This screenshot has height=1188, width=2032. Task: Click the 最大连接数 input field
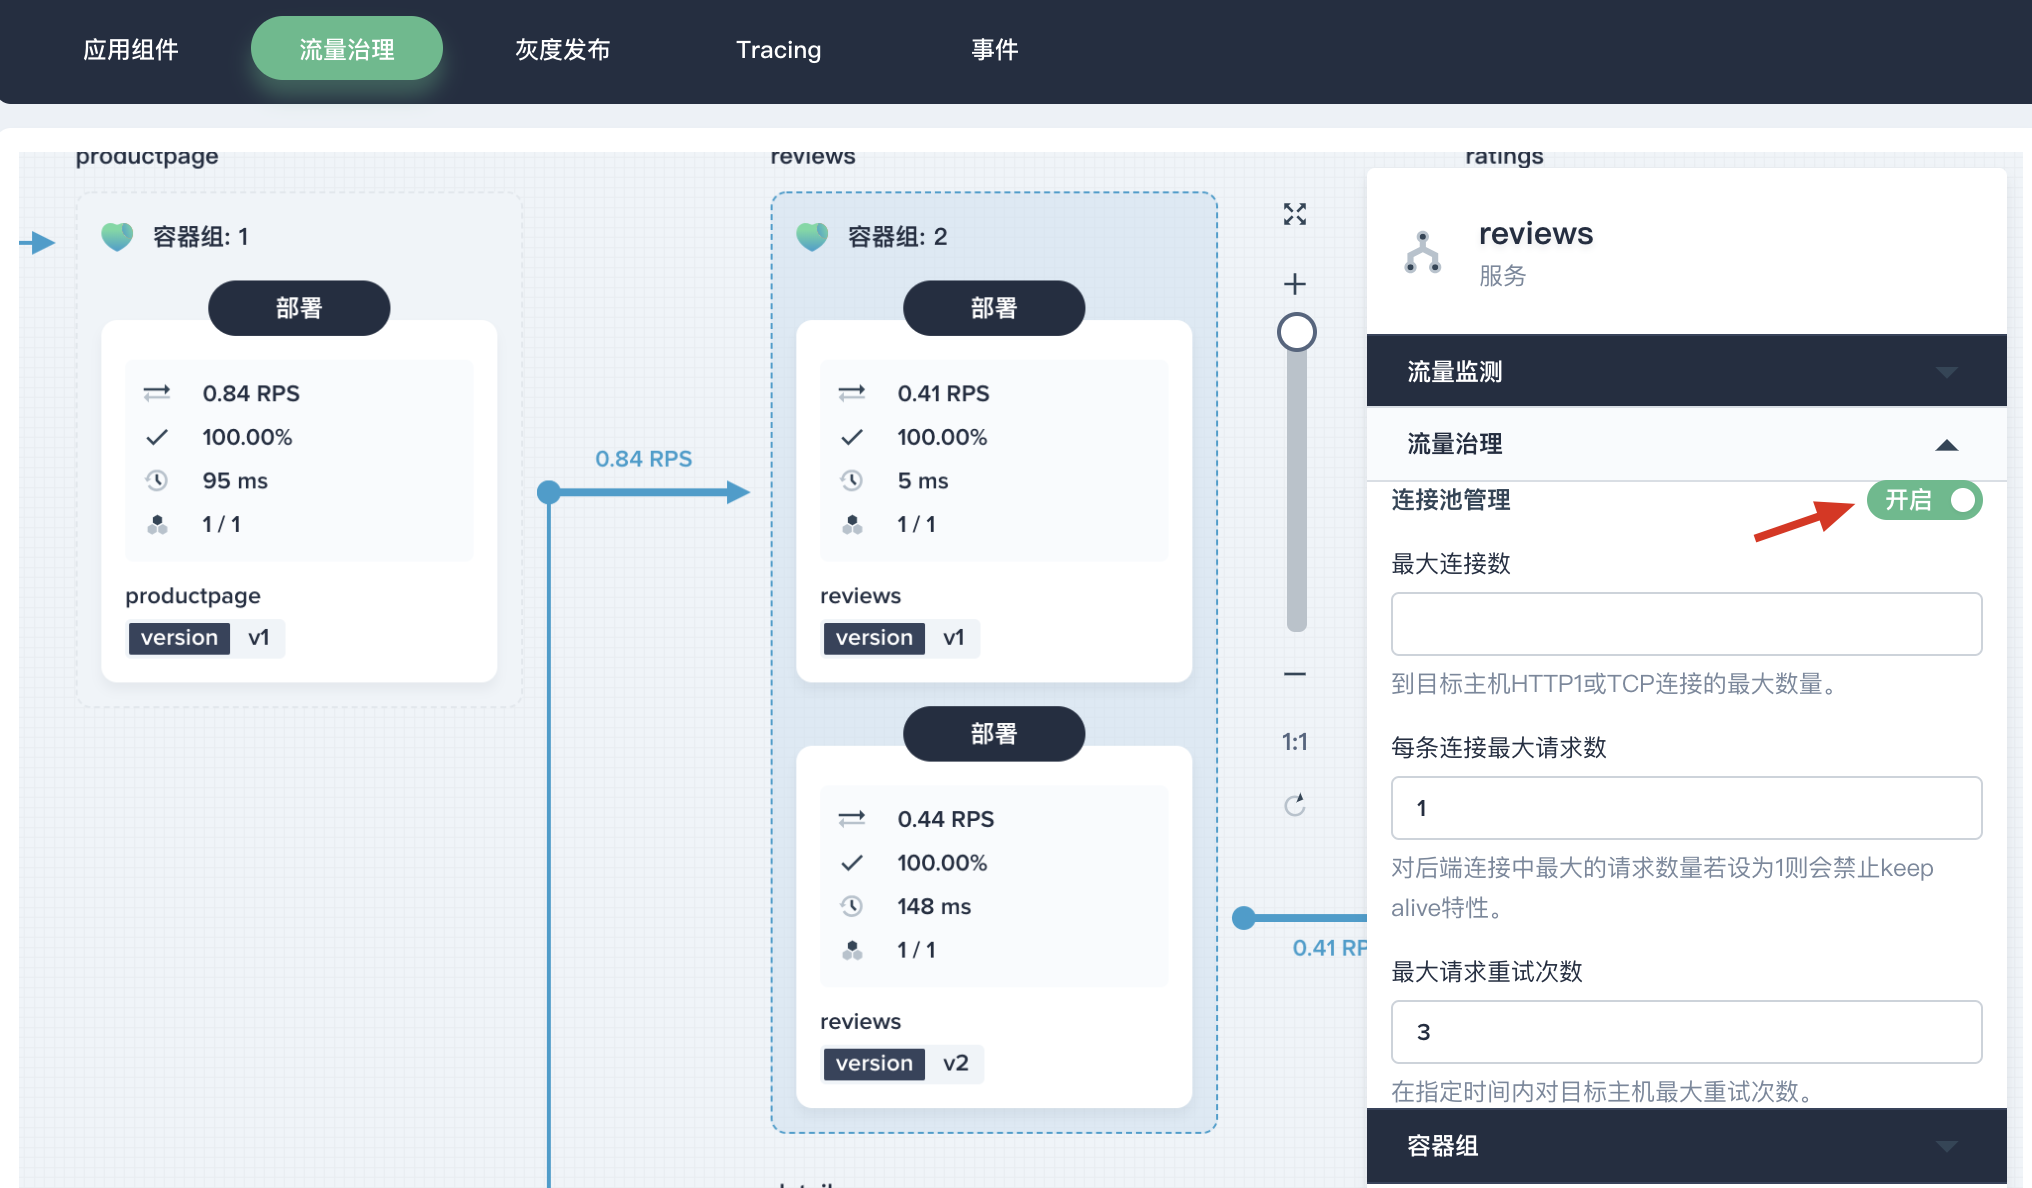1684,622
